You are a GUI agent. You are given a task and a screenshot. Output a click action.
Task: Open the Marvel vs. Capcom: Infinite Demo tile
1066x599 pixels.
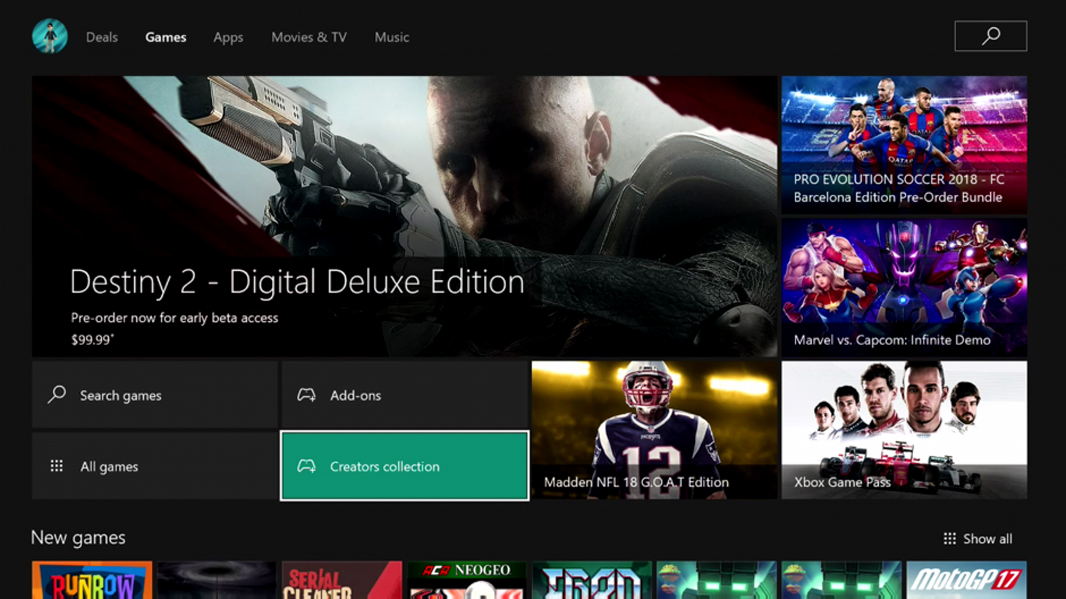(903, 286)
